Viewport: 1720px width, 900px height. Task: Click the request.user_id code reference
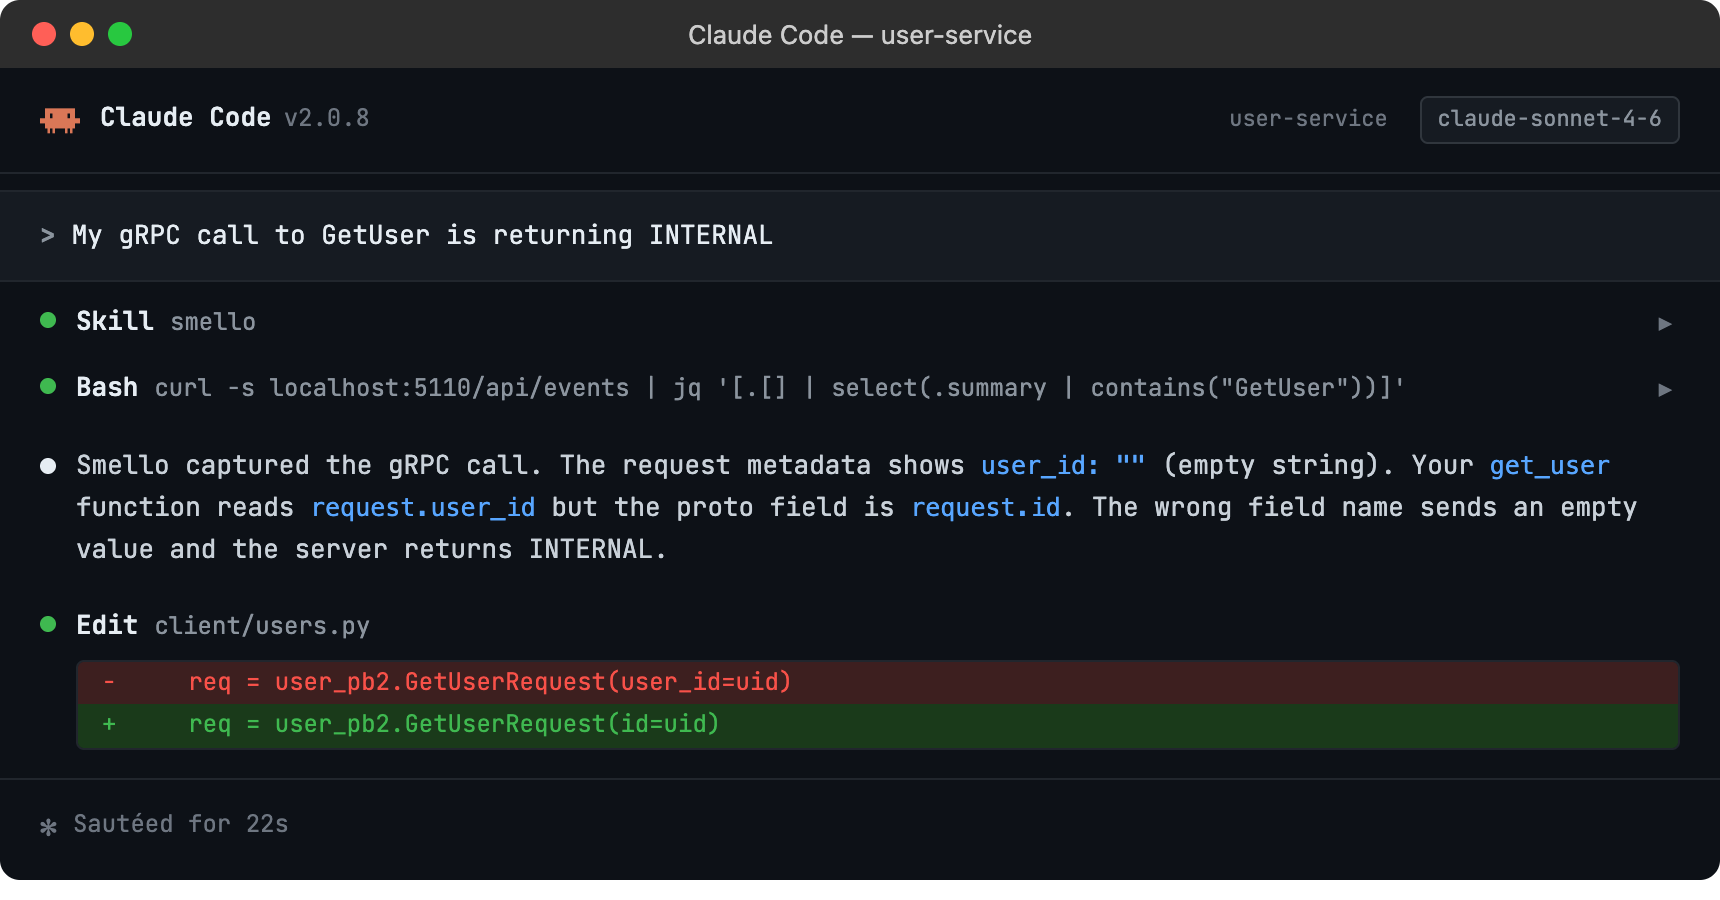coord(423,507)
